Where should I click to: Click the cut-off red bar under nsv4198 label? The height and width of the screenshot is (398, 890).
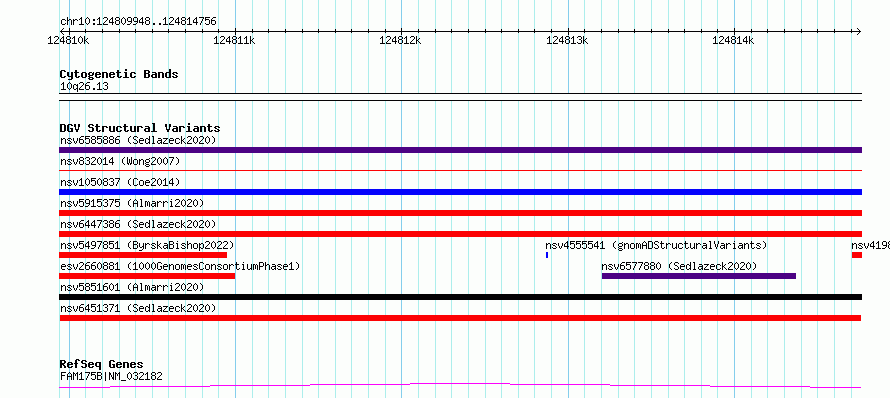pyautogui.click(x=857, y=255)
